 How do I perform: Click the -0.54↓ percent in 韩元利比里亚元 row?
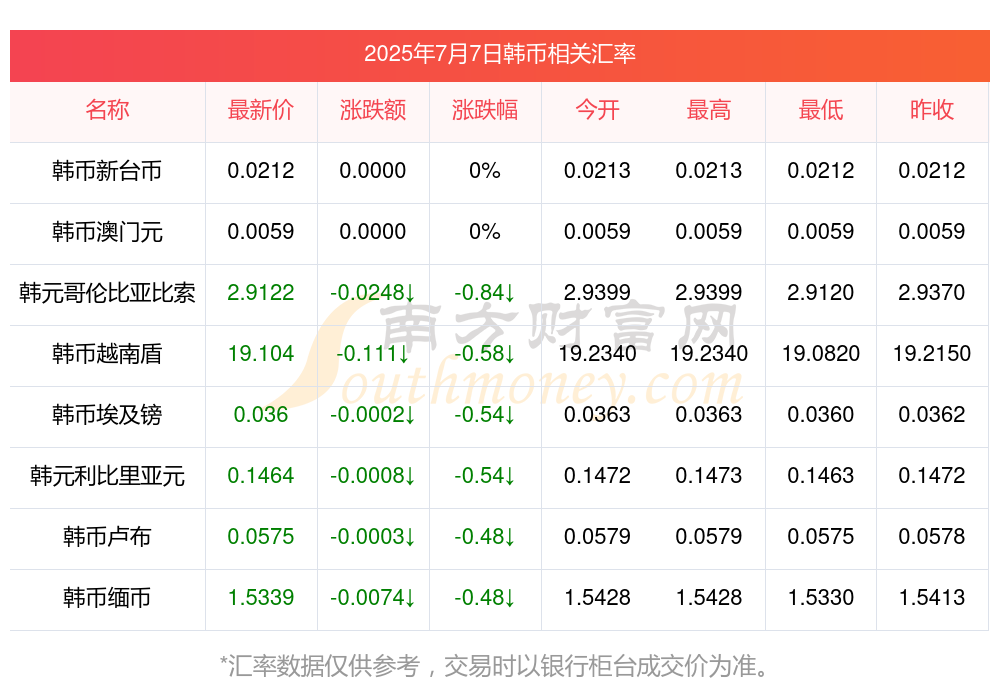point(485,476)
